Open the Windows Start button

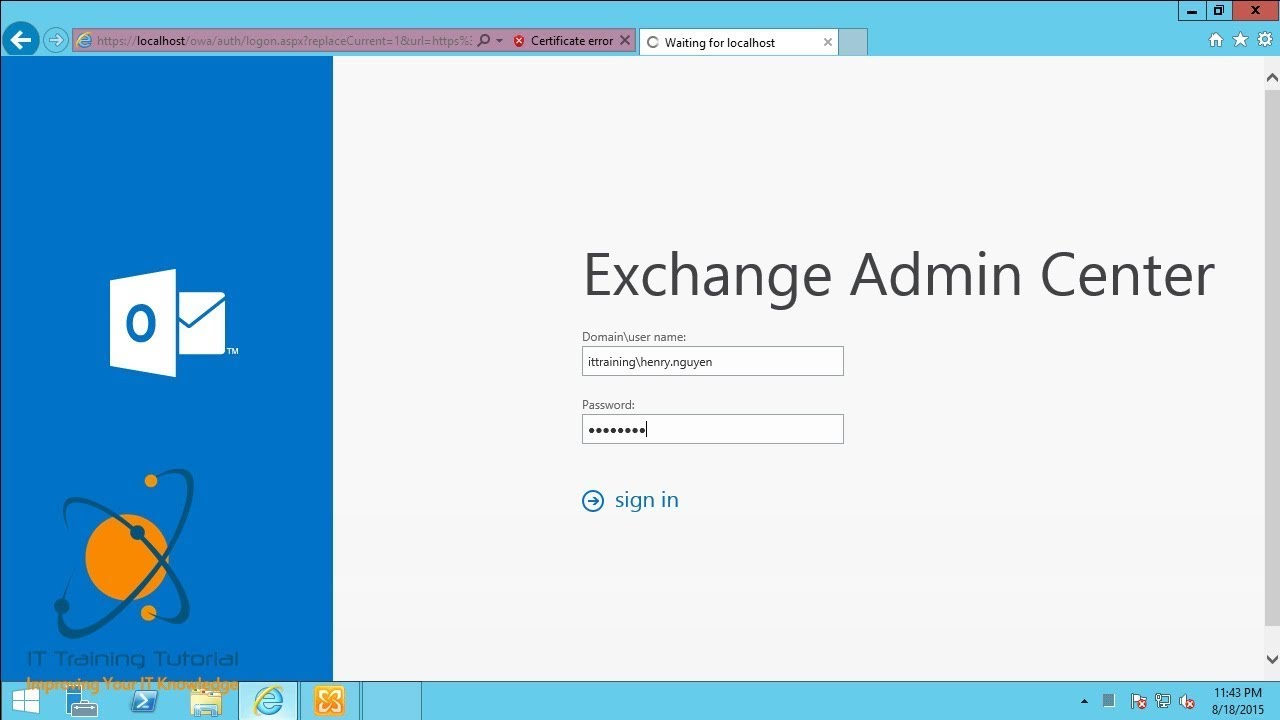[26, 701]
